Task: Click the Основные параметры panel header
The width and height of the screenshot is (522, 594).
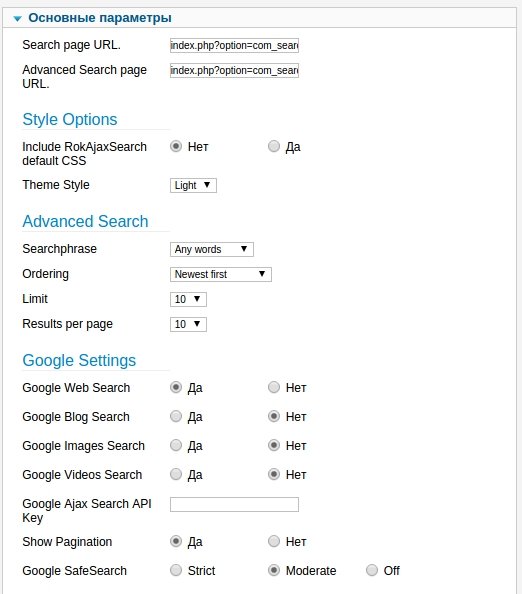Action: coord(259,18)
